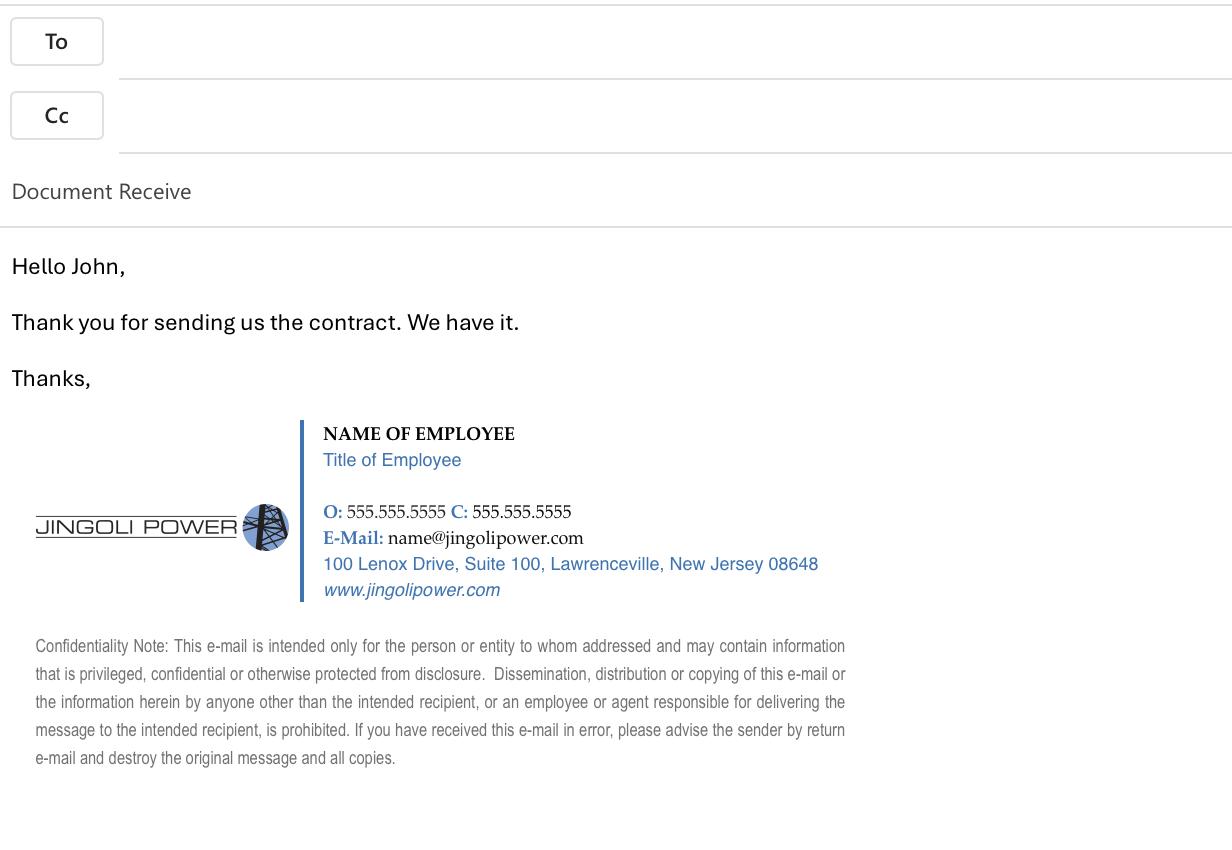The image size is (1232, 850).
Task: Click the JINGOLI POWER logo text
Action: coord(136,527)
